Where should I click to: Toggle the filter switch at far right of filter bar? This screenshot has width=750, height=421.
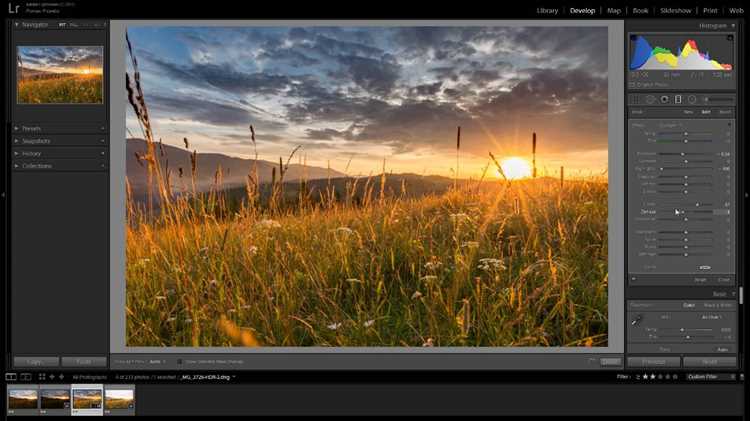pos(742,377)
